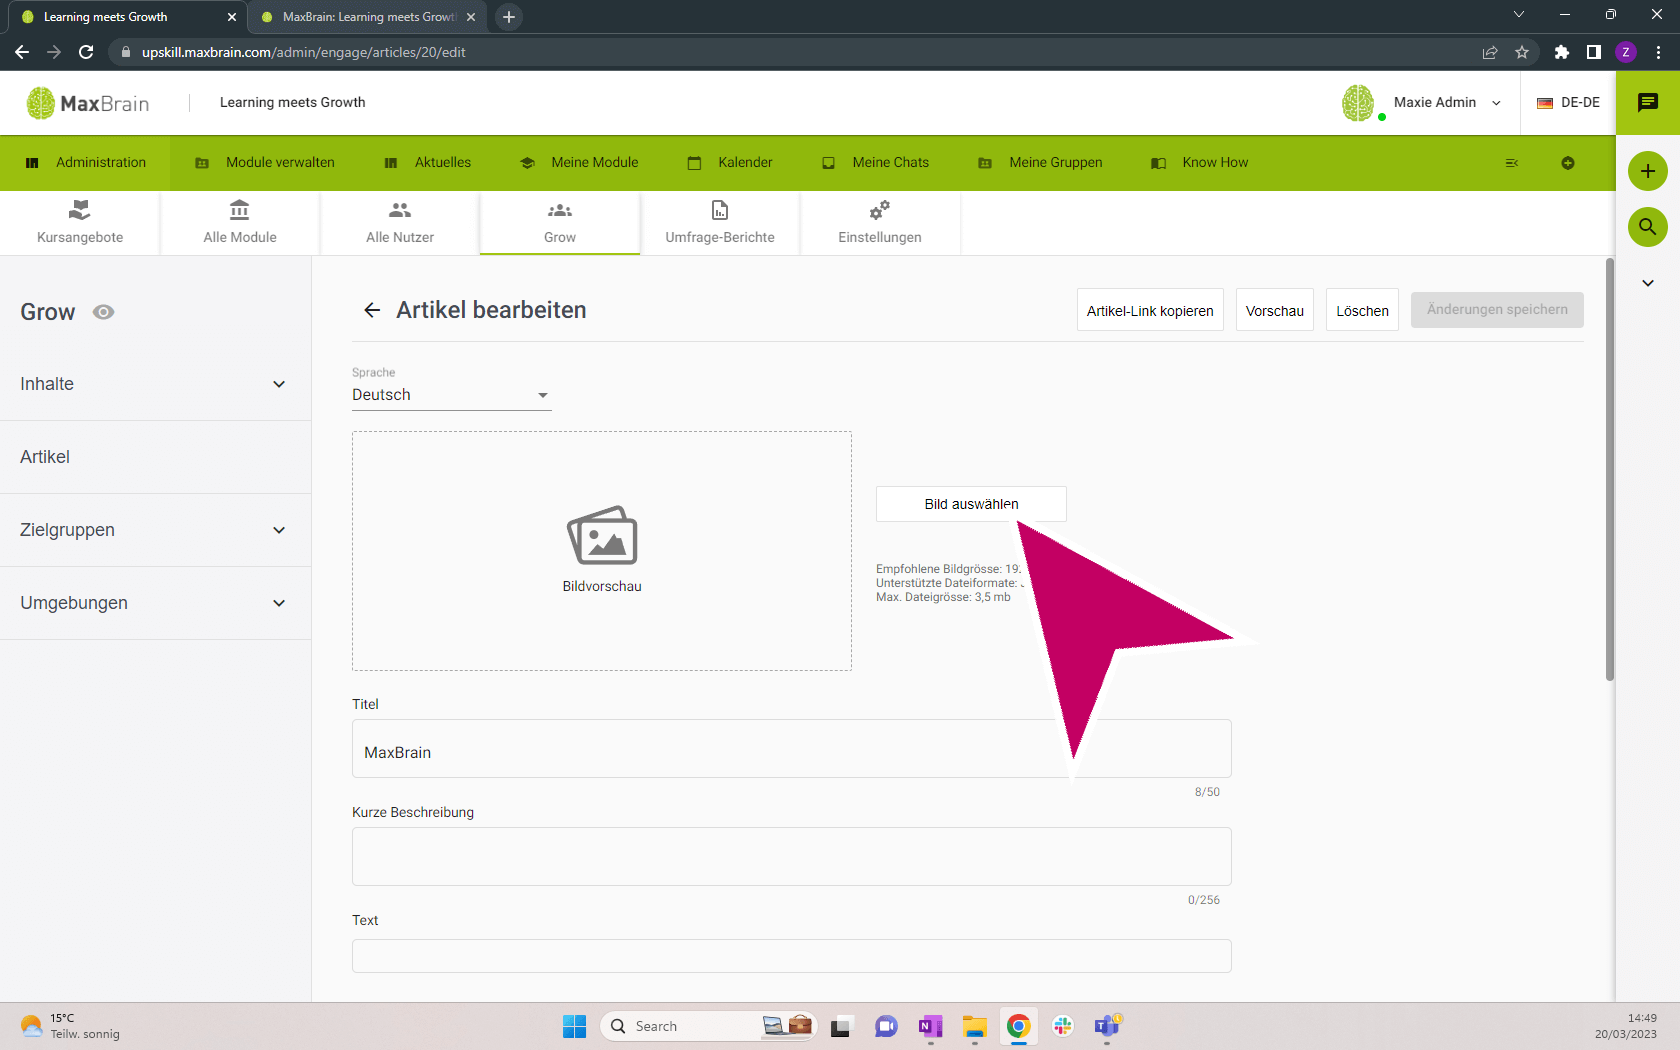This screenshot has width=1680, height=1050.
Task: Open Aktuelles menu item
Action: (x=428, y=163)
